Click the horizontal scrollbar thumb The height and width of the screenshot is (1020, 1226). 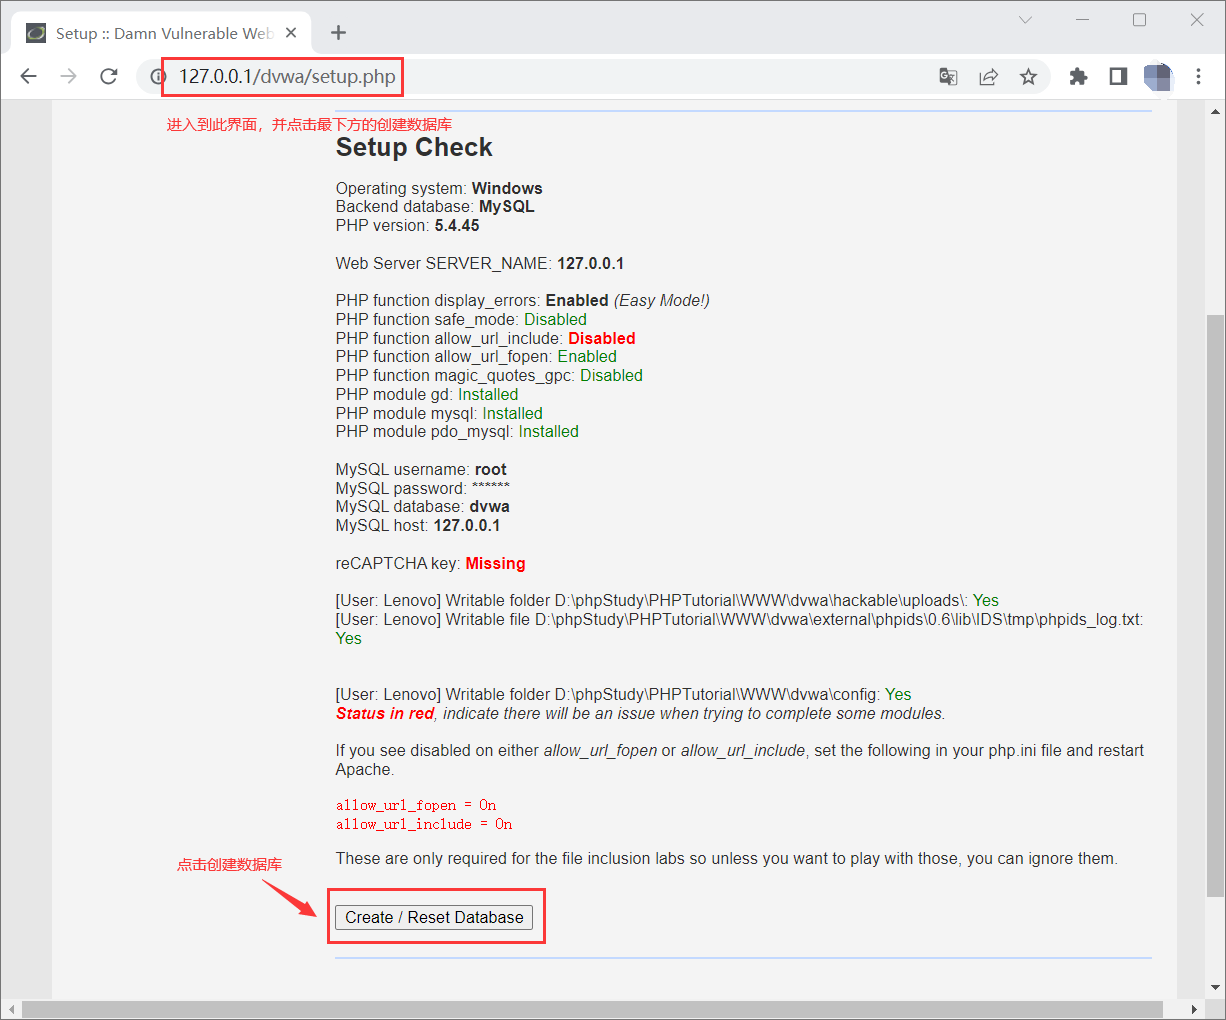coord(592,1009)
